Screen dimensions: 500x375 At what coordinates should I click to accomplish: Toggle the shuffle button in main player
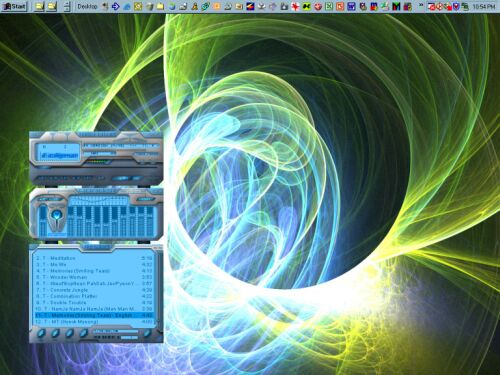(120, 178)
